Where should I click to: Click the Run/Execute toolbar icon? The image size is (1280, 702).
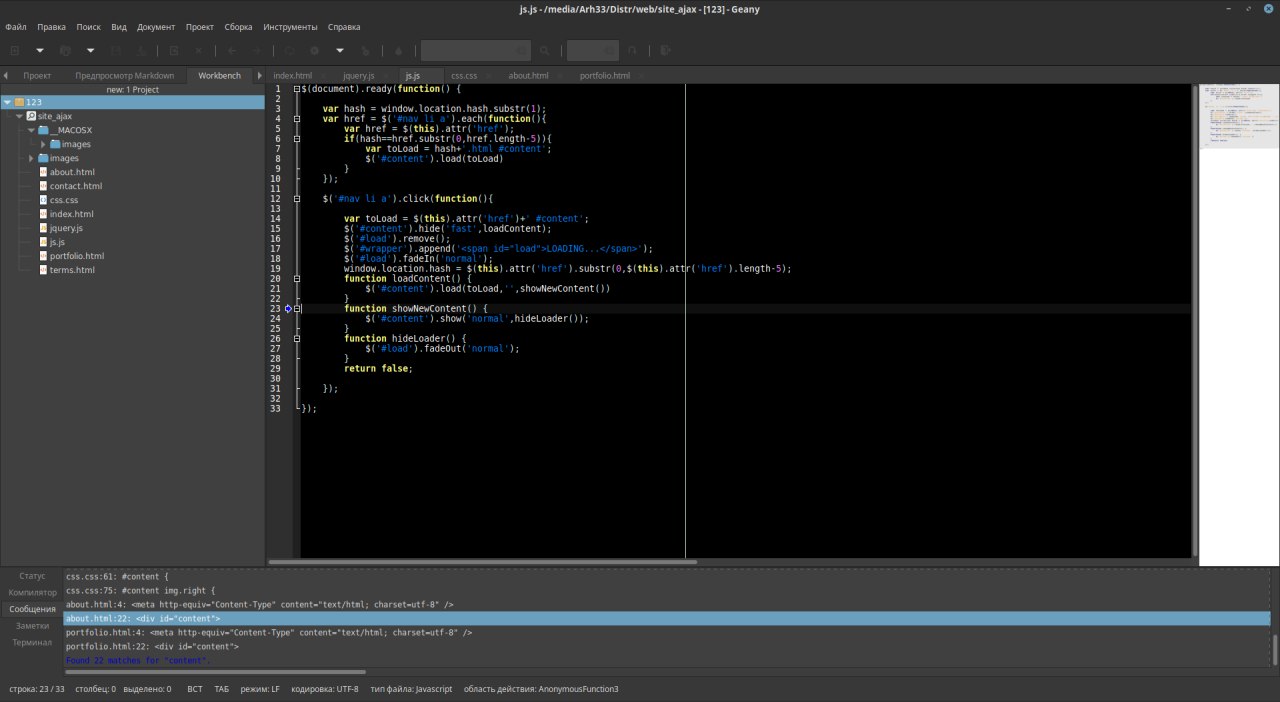click(365, 50)
